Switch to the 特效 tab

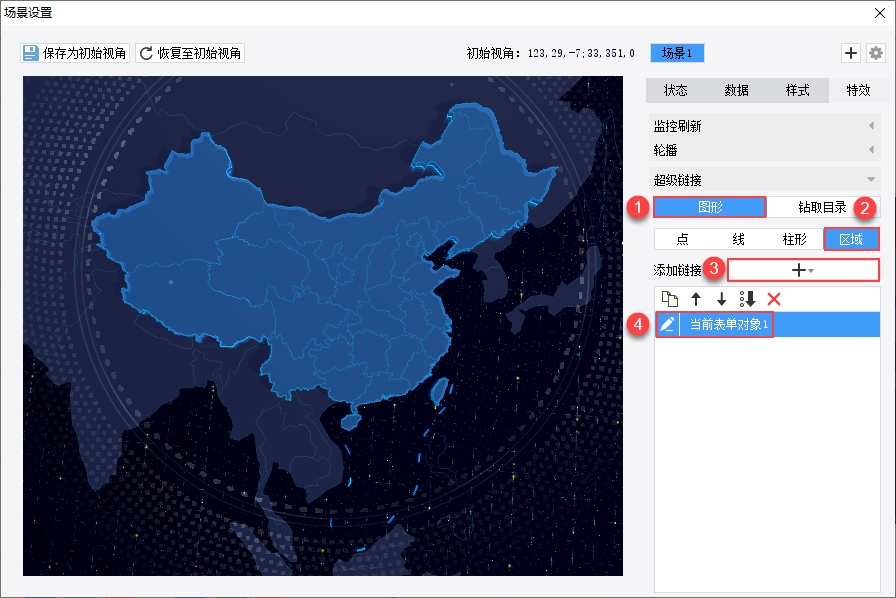[x=858, y=90]
